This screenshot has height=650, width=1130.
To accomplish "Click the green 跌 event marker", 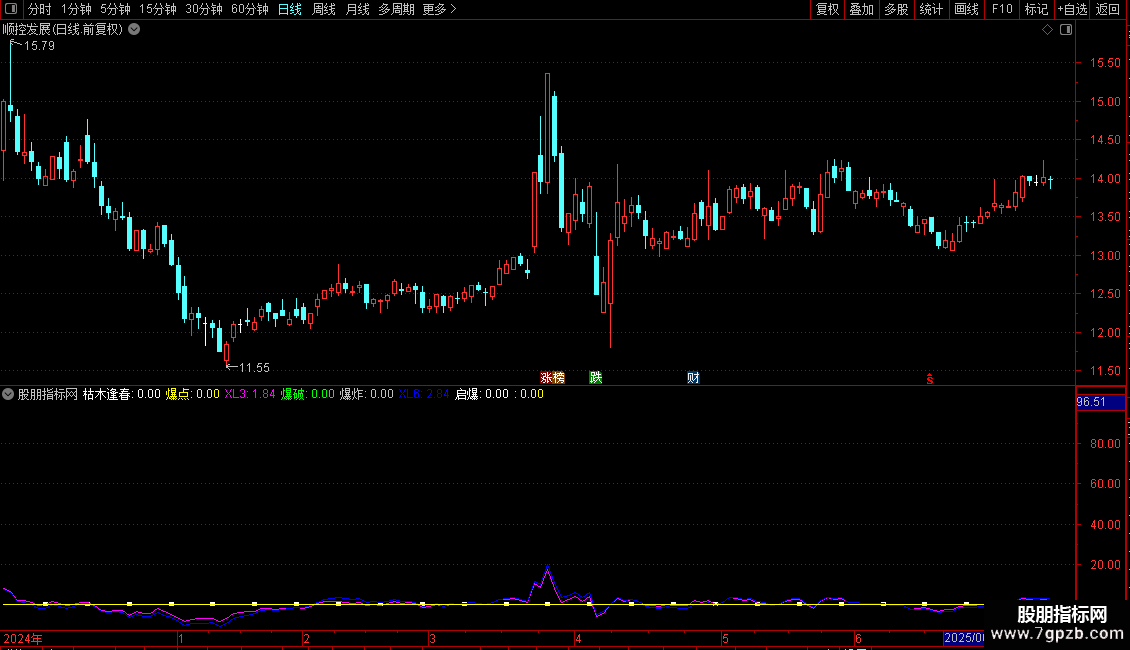I will [x=595, y=378].
